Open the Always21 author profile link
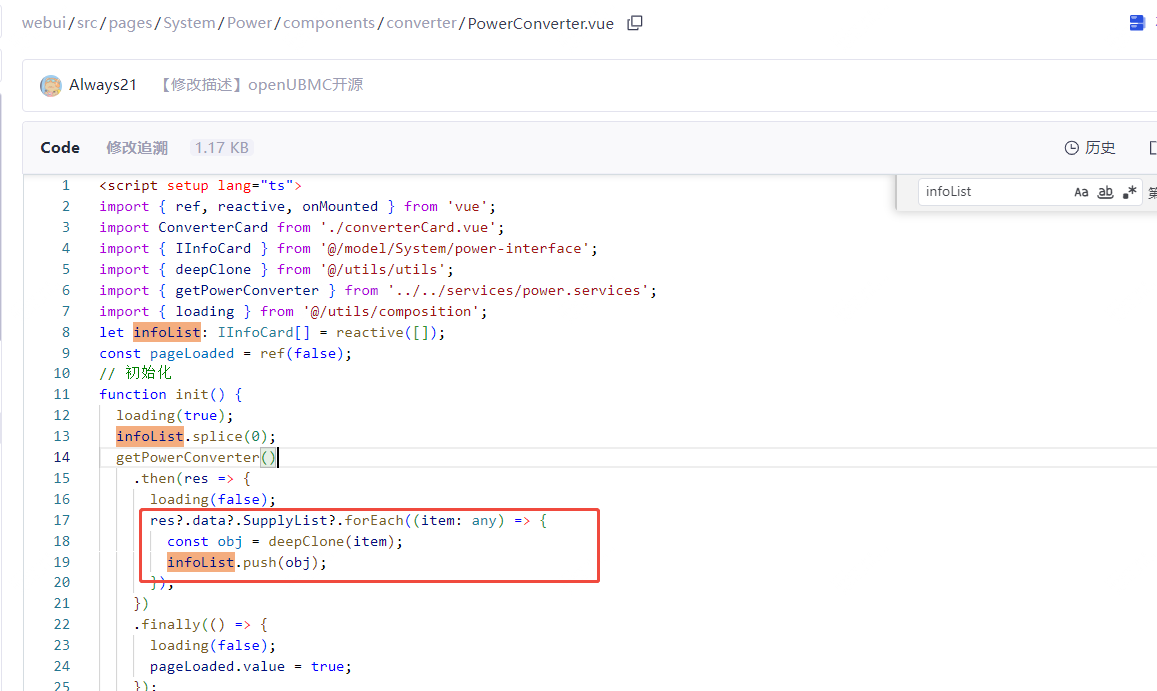Viewport: 1157px width, 691px height. (103, 85)
